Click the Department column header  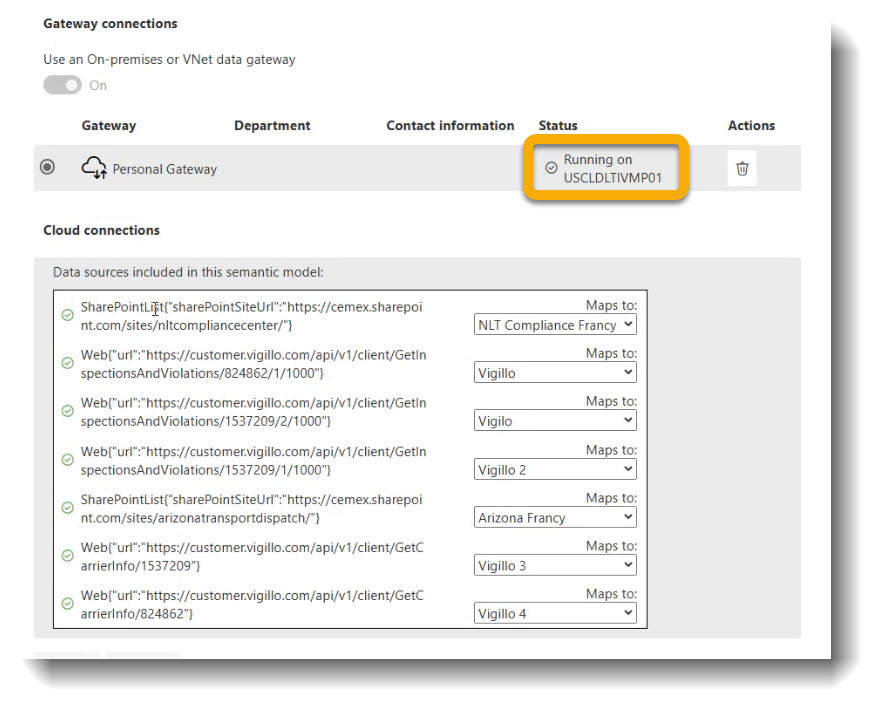pos(272,126)
